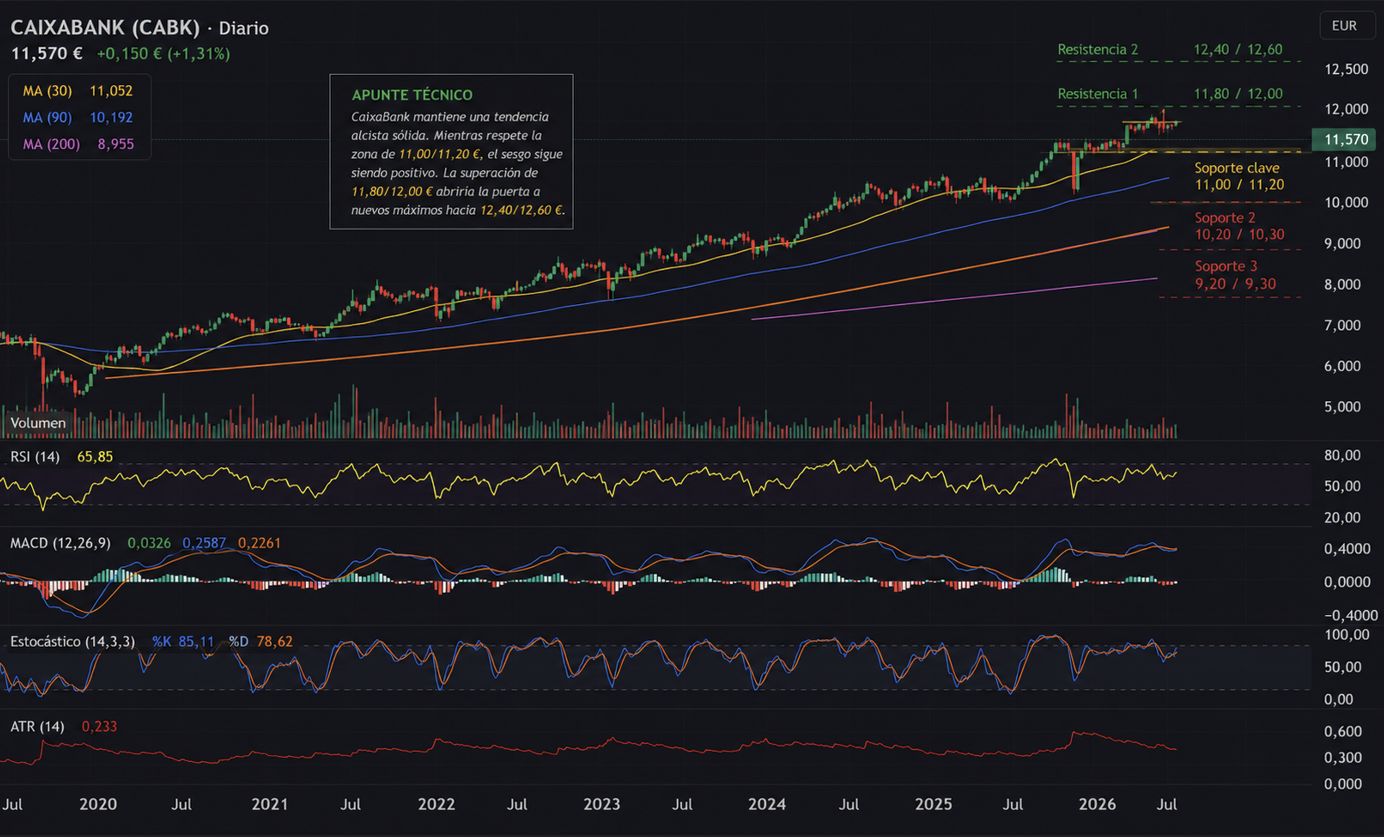Click the MACD signal value 0,2261
Viewport: 1384px width, 837px height.
click(259, 543)
